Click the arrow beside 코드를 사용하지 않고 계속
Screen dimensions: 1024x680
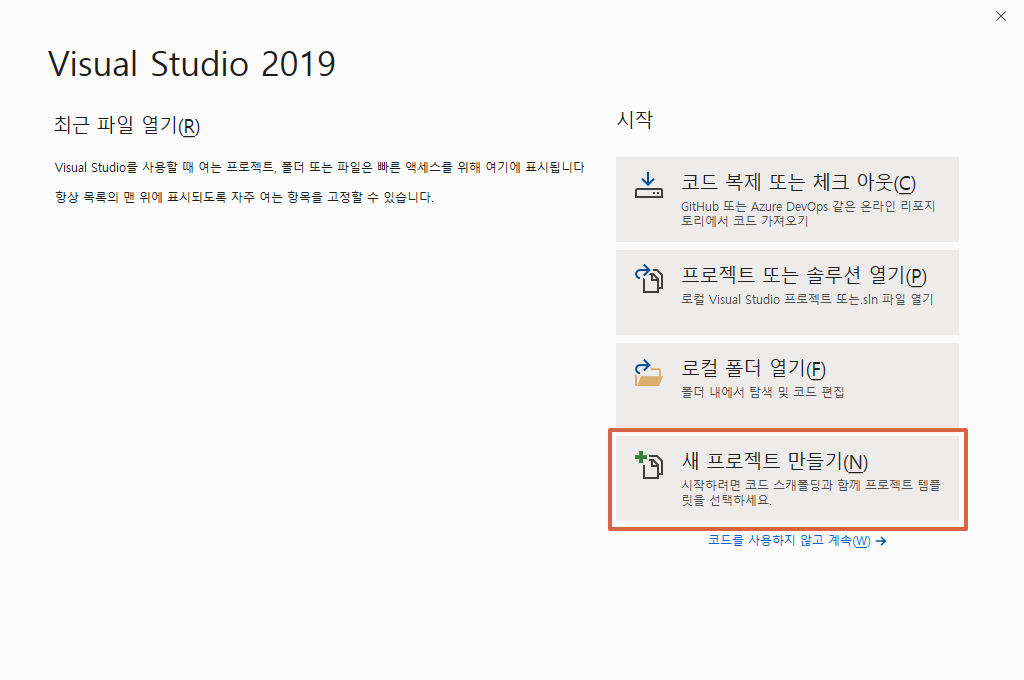[x=881, y=541]
